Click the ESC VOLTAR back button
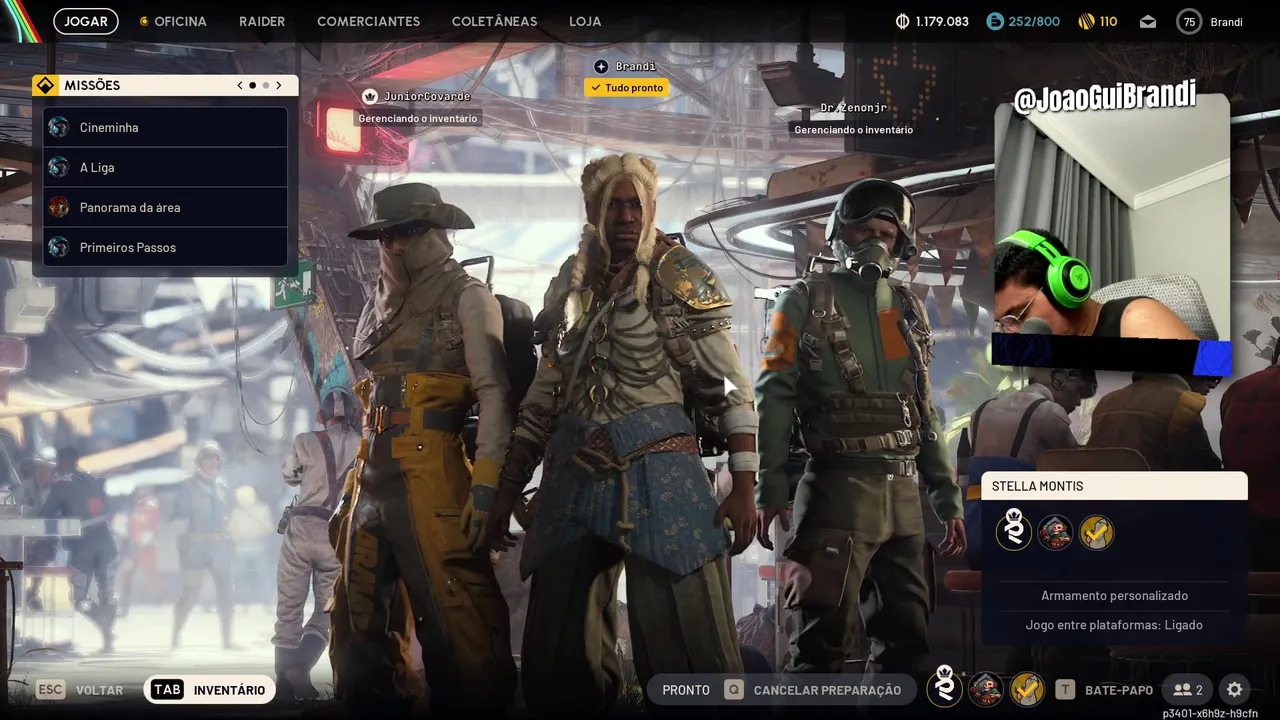 click(x=80, y=690)
